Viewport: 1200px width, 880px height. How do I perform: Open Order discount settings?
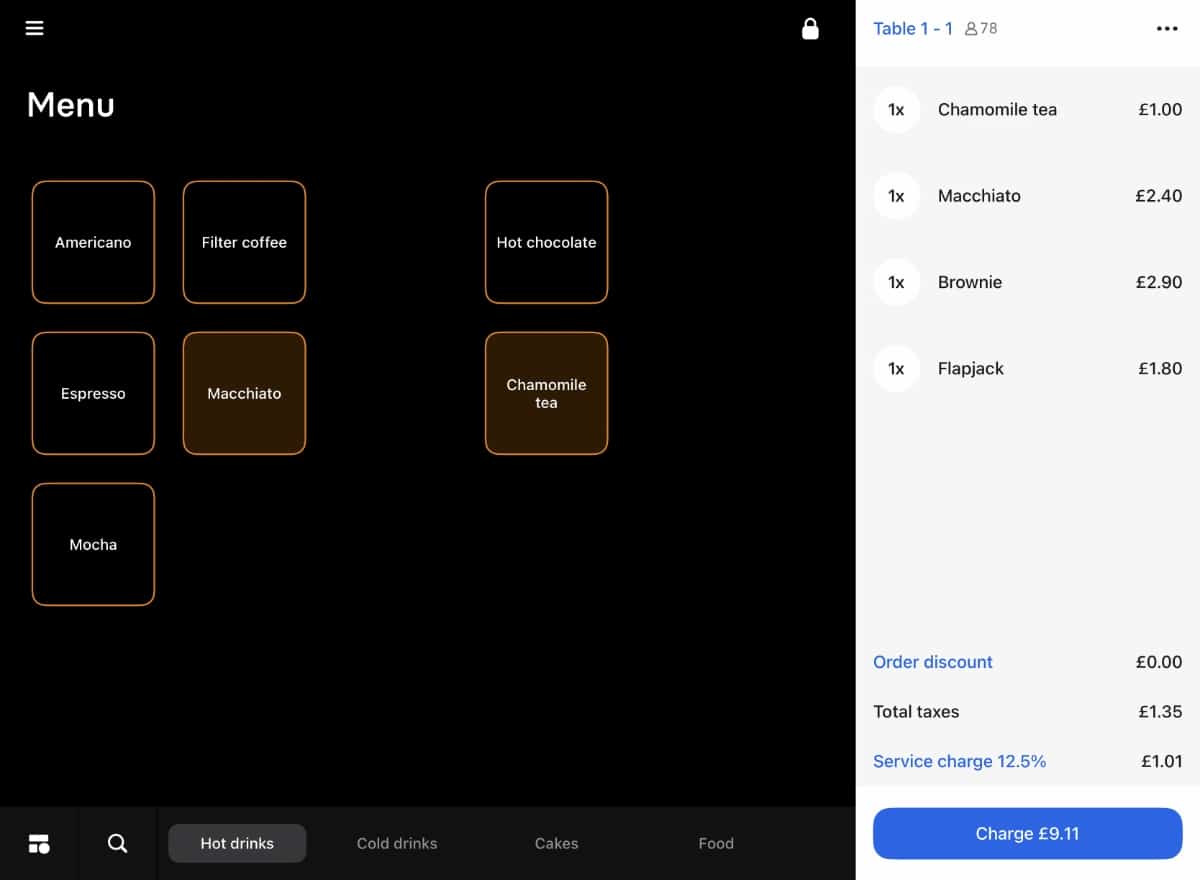(933, 662)
